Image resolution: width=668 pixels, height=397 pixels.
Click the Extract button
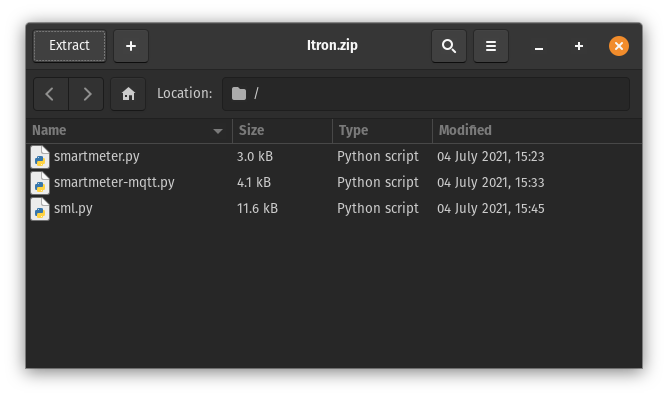(x=69, y=46)
